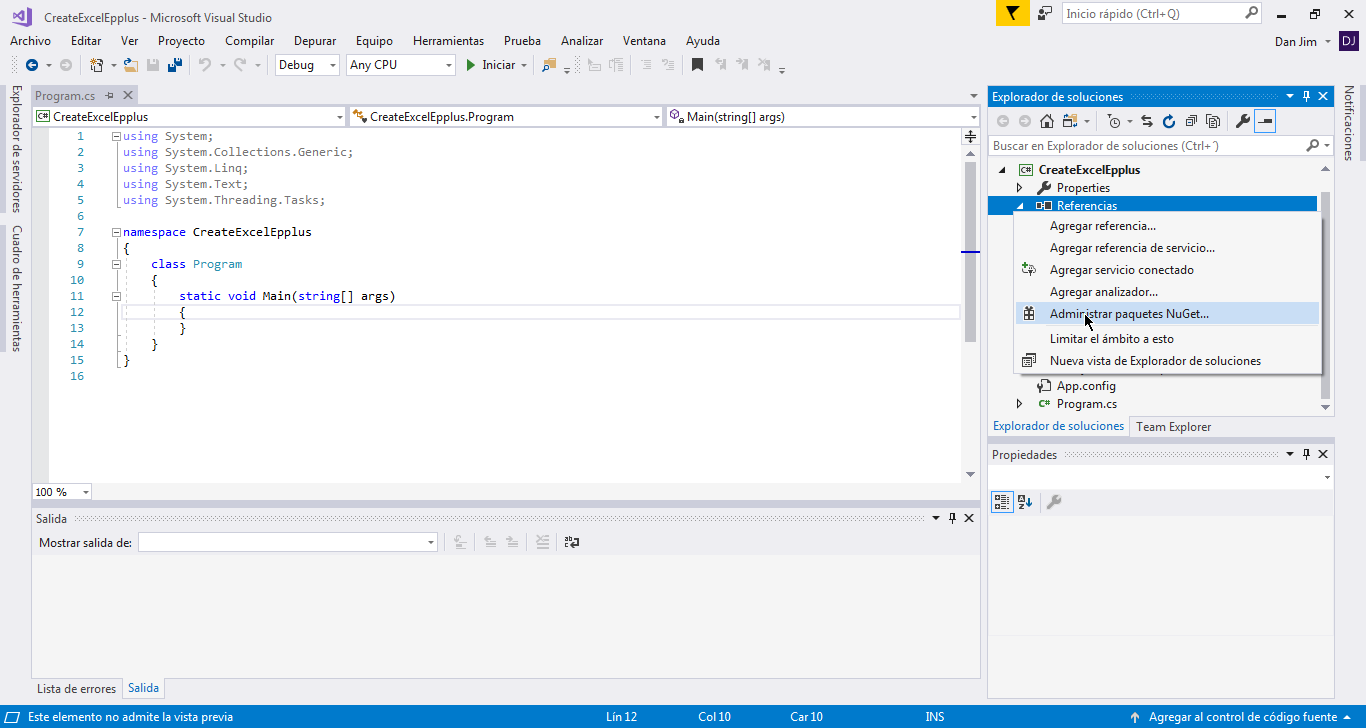Toggle the Categorized view in Propiedades panel
1366x728 pixels.
[x=1002, y=502]
